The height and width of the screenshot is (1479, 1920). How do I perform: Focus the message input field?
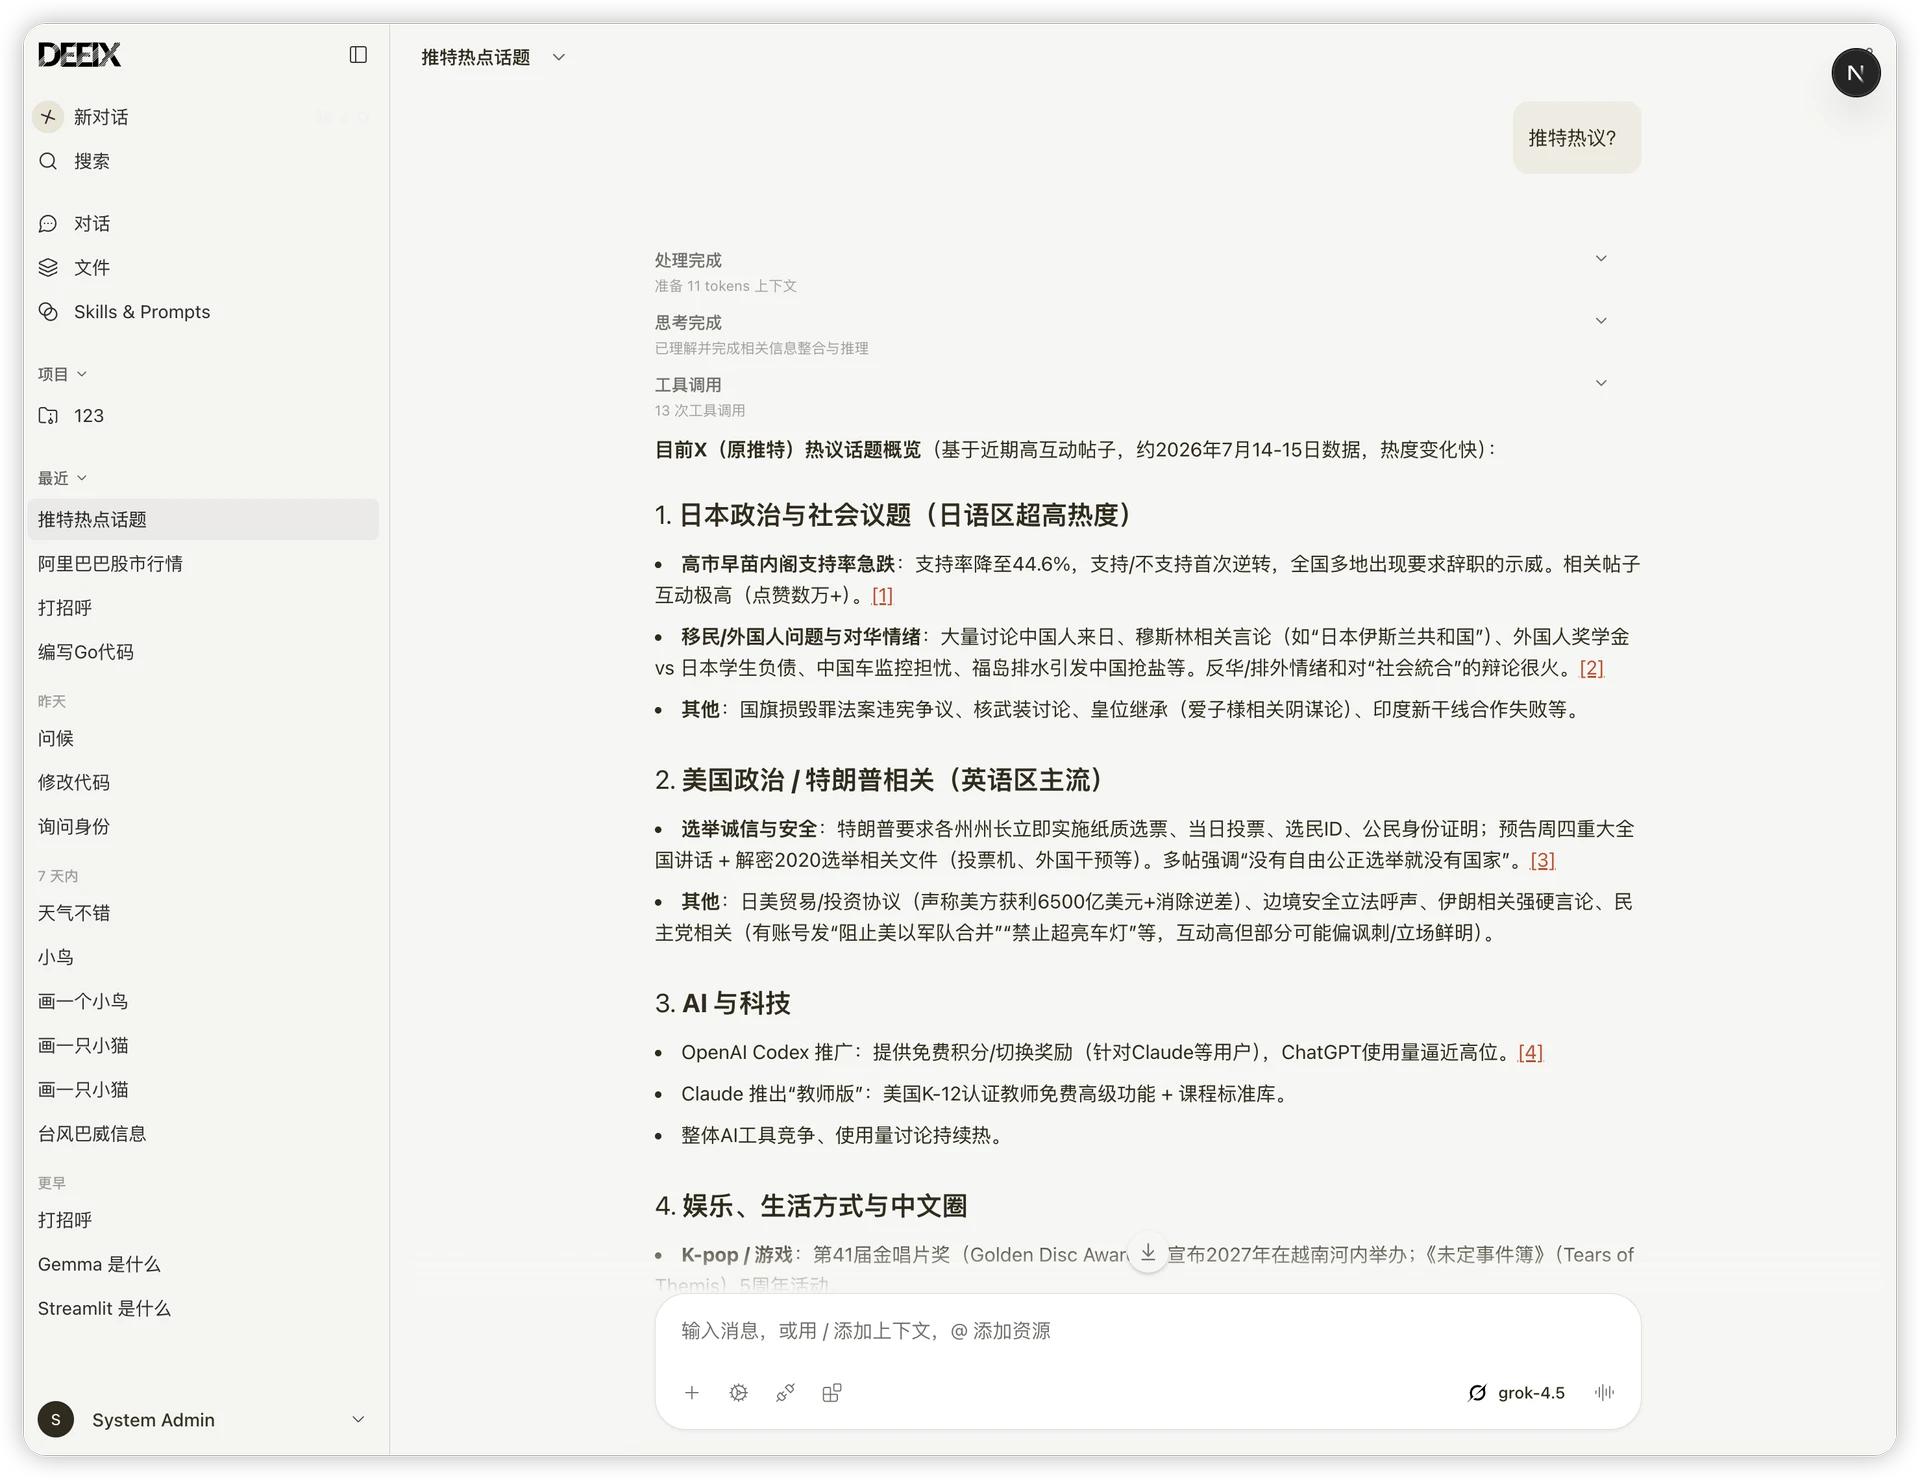click(1147, 1331)
